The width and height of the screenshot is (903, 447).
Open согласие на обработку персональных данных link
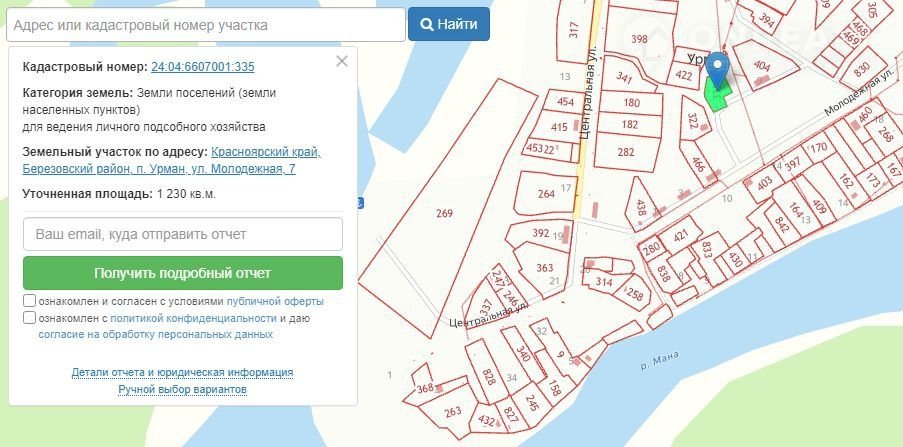(155, 335)
